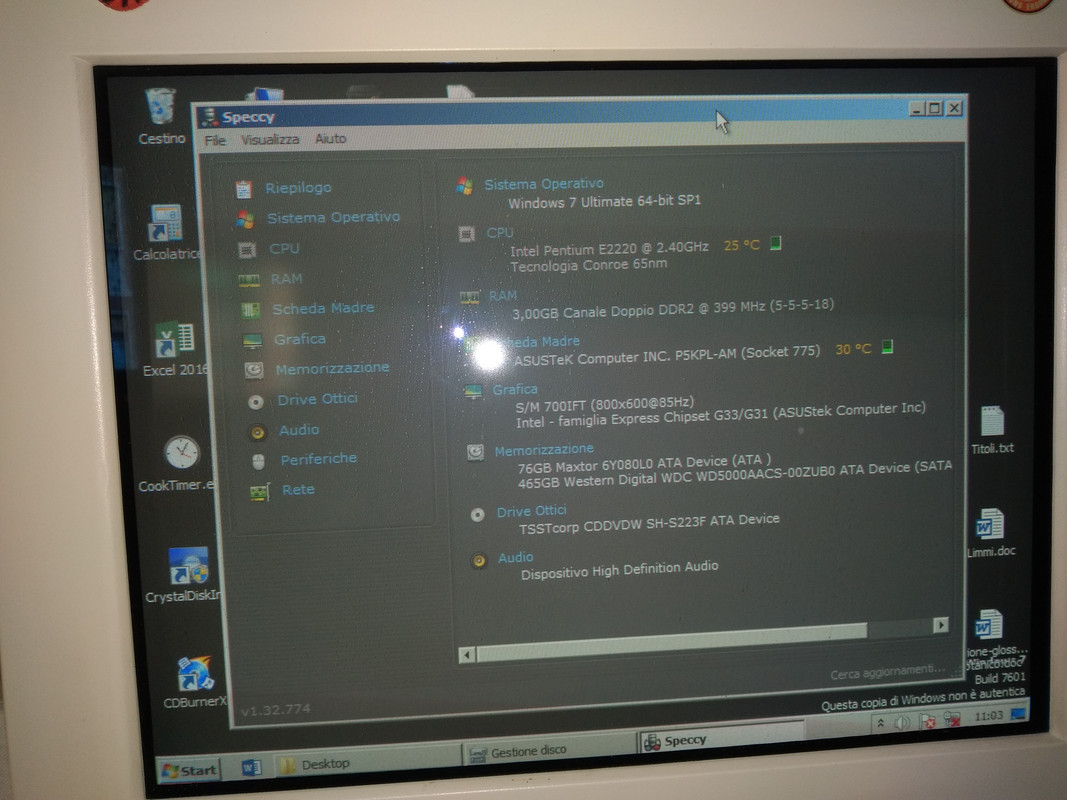Open the Riepilogo sidebar entry

tap(298, 188)
